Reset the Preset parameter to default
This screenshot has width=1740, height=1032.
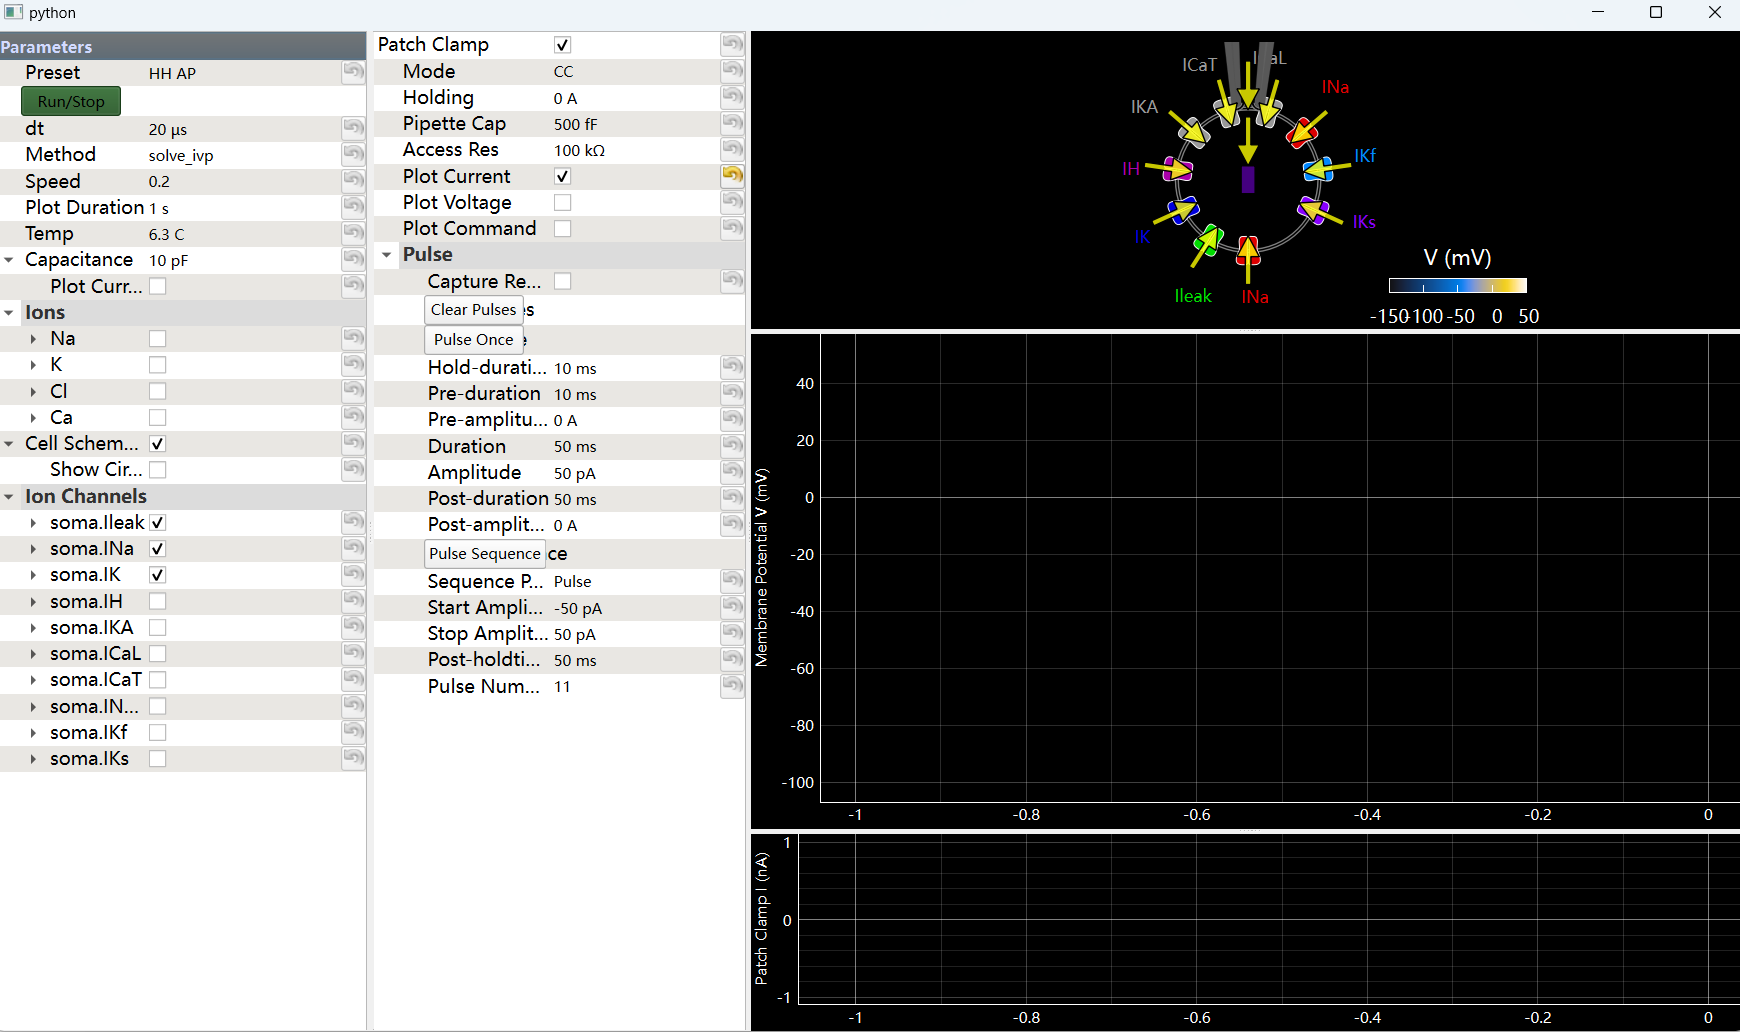coord(353,72)
